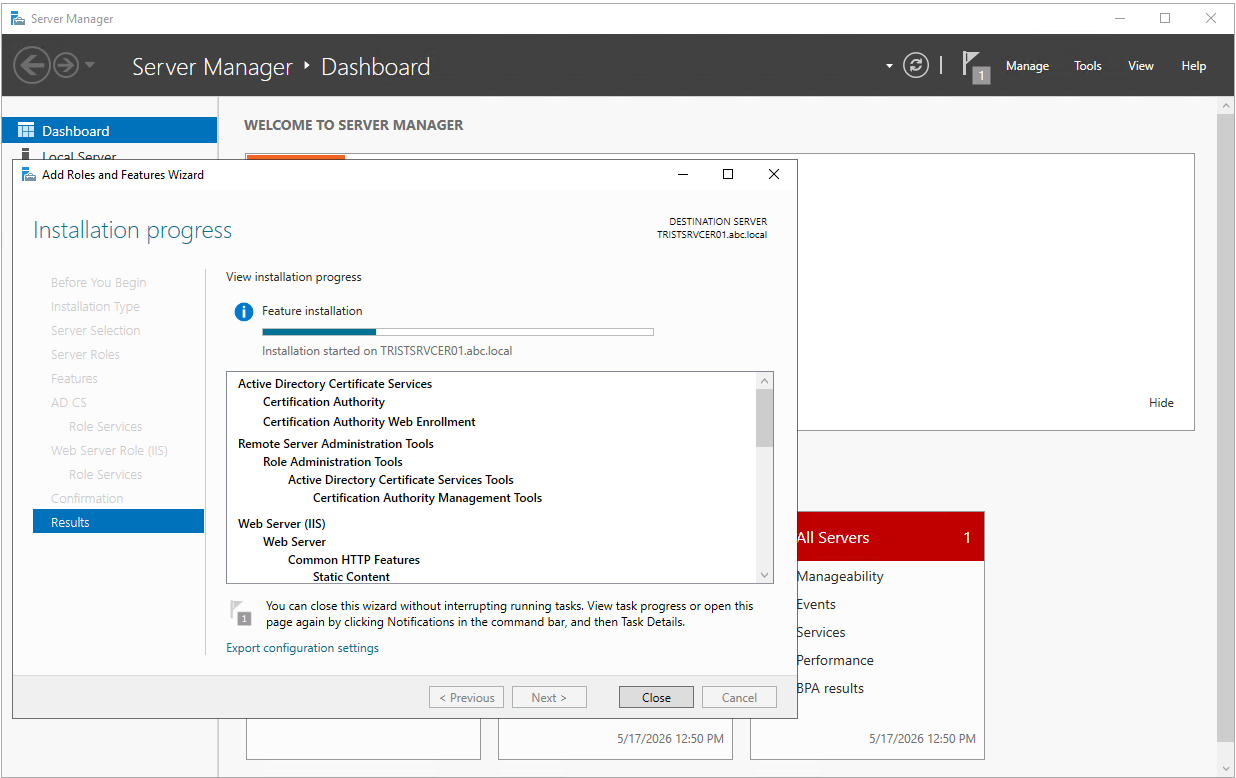1236x778 pixels.
Task: Select Features wizard step
Action: [74, 378]
